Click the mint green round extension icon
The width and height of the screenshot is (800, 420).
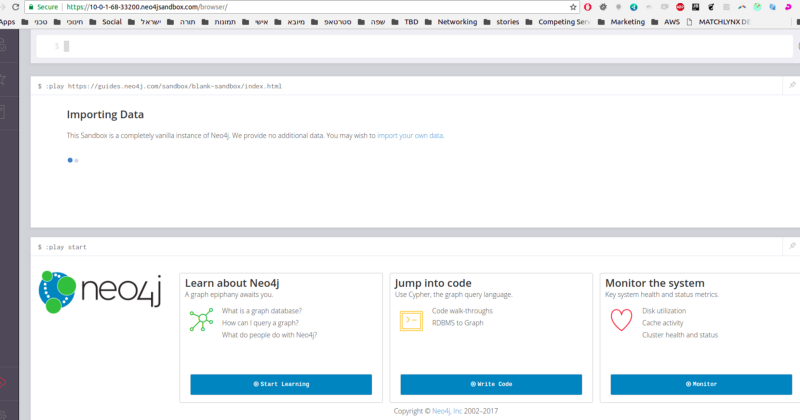[757, 7]
